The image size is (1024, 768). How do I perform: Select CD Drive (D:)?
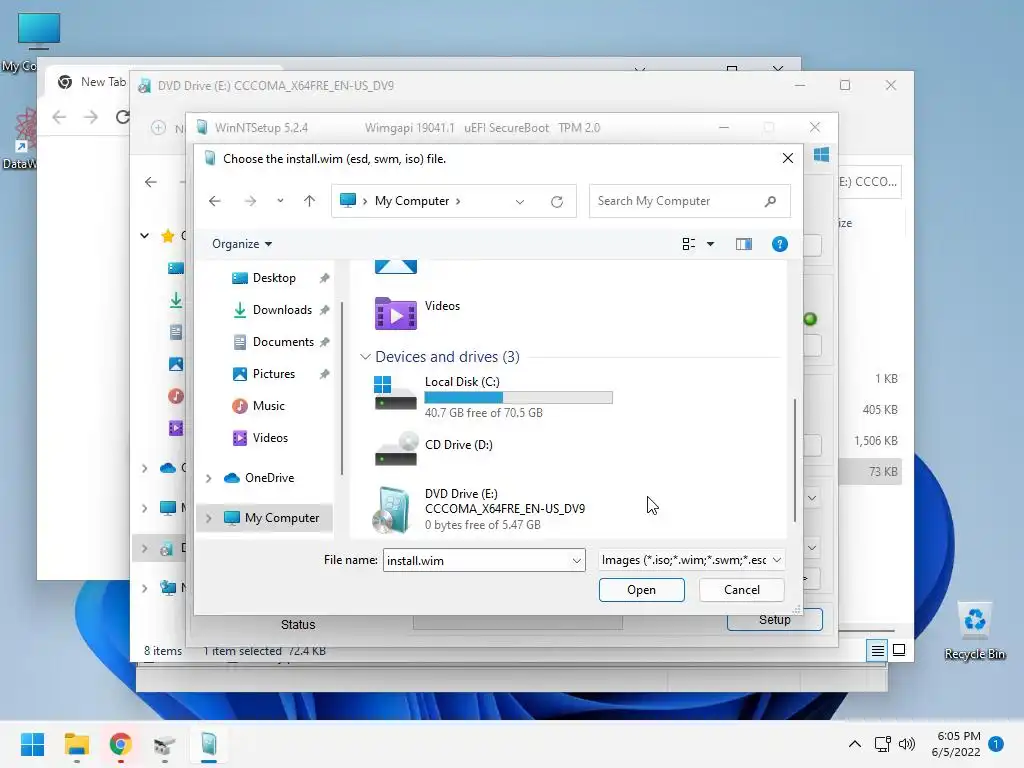coord(434,449)
